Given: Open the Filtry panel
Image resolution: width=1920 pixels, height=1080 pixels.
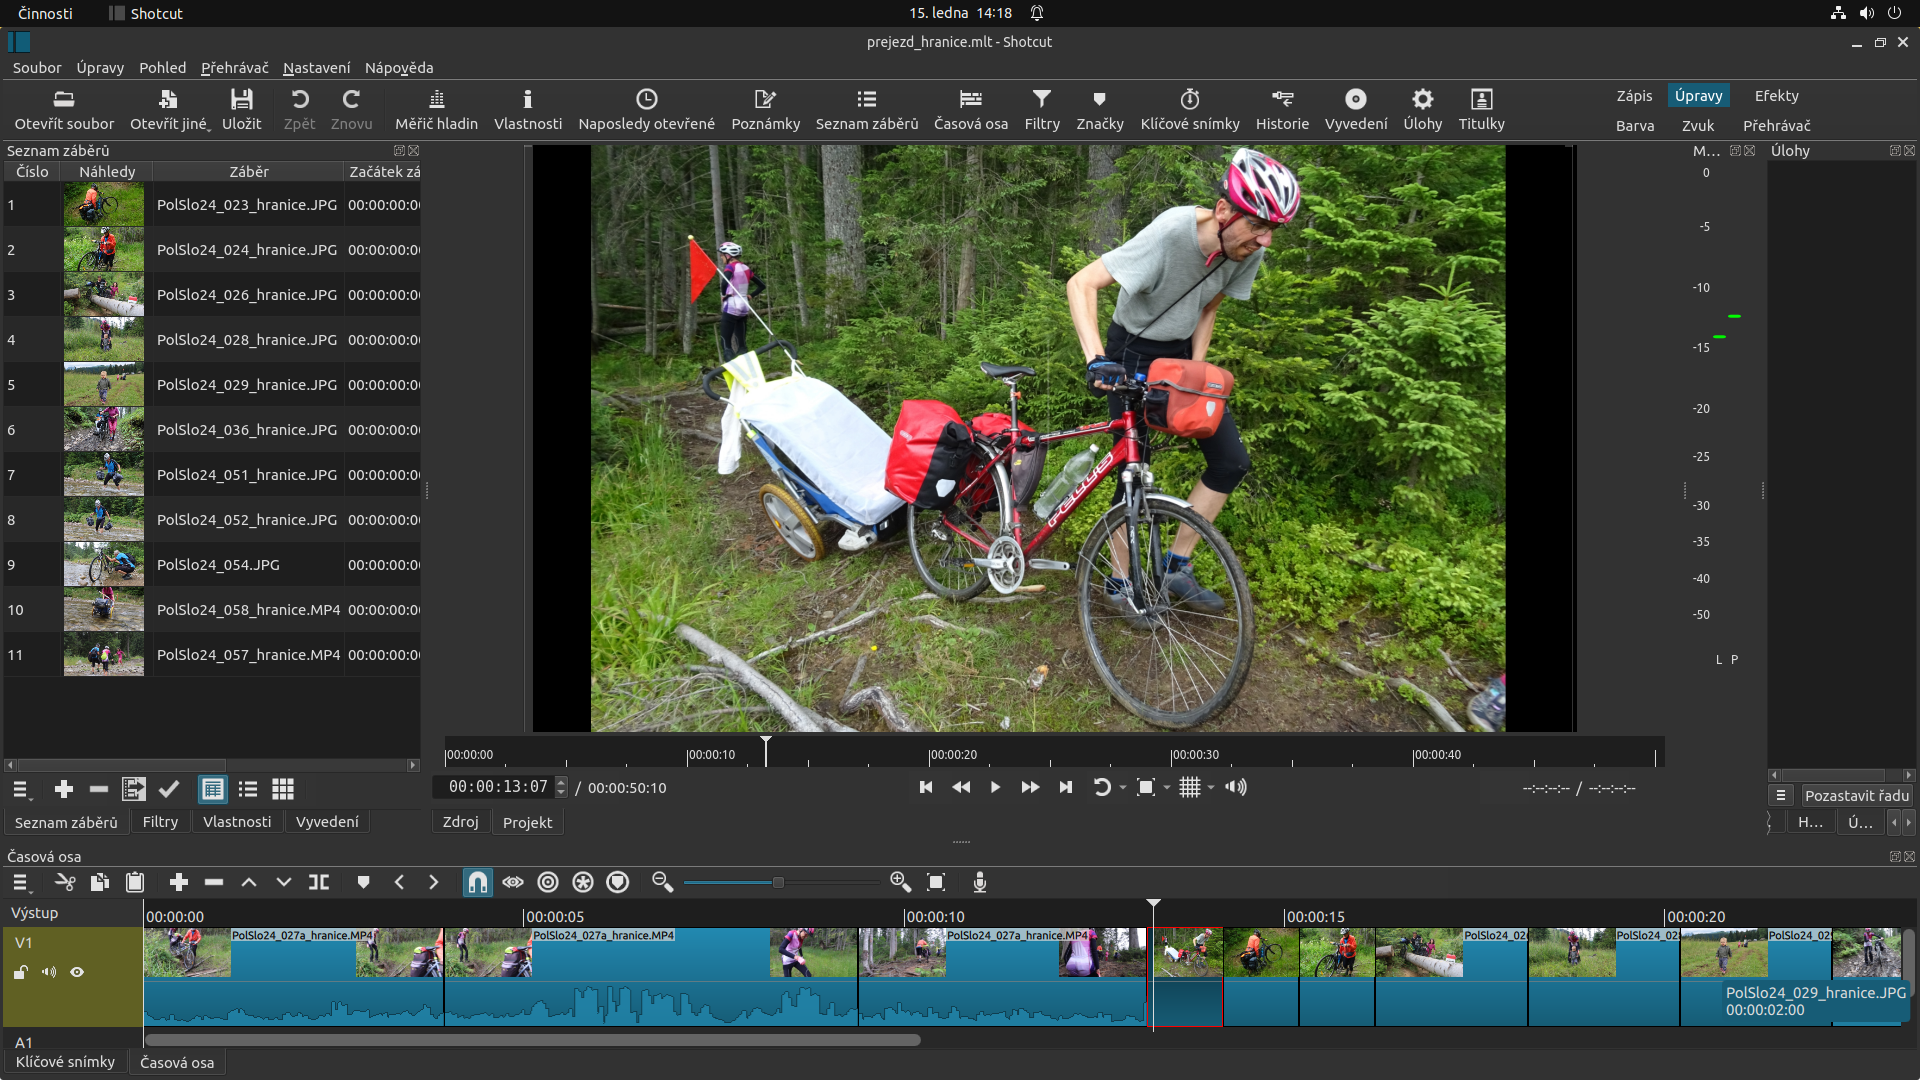Looking at the screenshot, I should click(x=1041, y=108).
